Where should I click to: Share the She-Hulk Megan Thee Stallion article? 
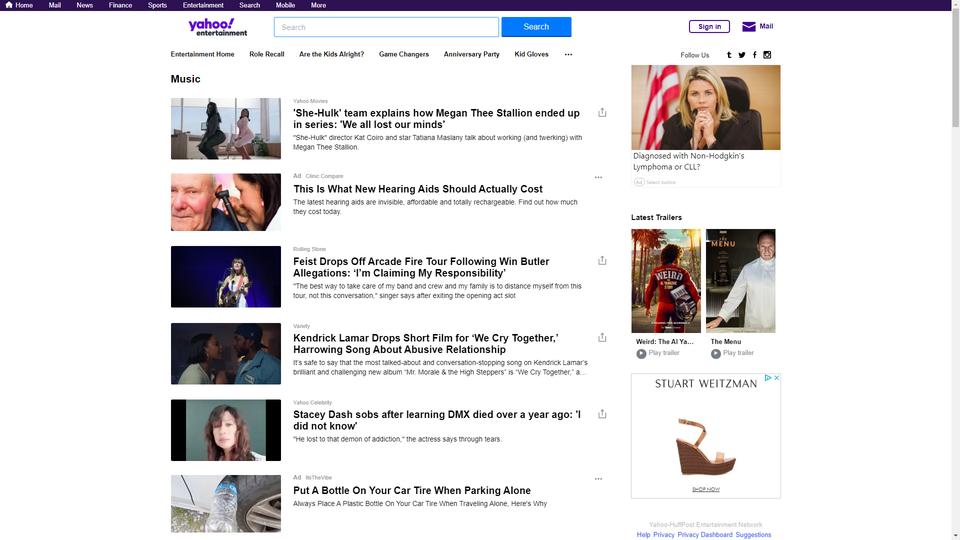click(x=602, y=113)
